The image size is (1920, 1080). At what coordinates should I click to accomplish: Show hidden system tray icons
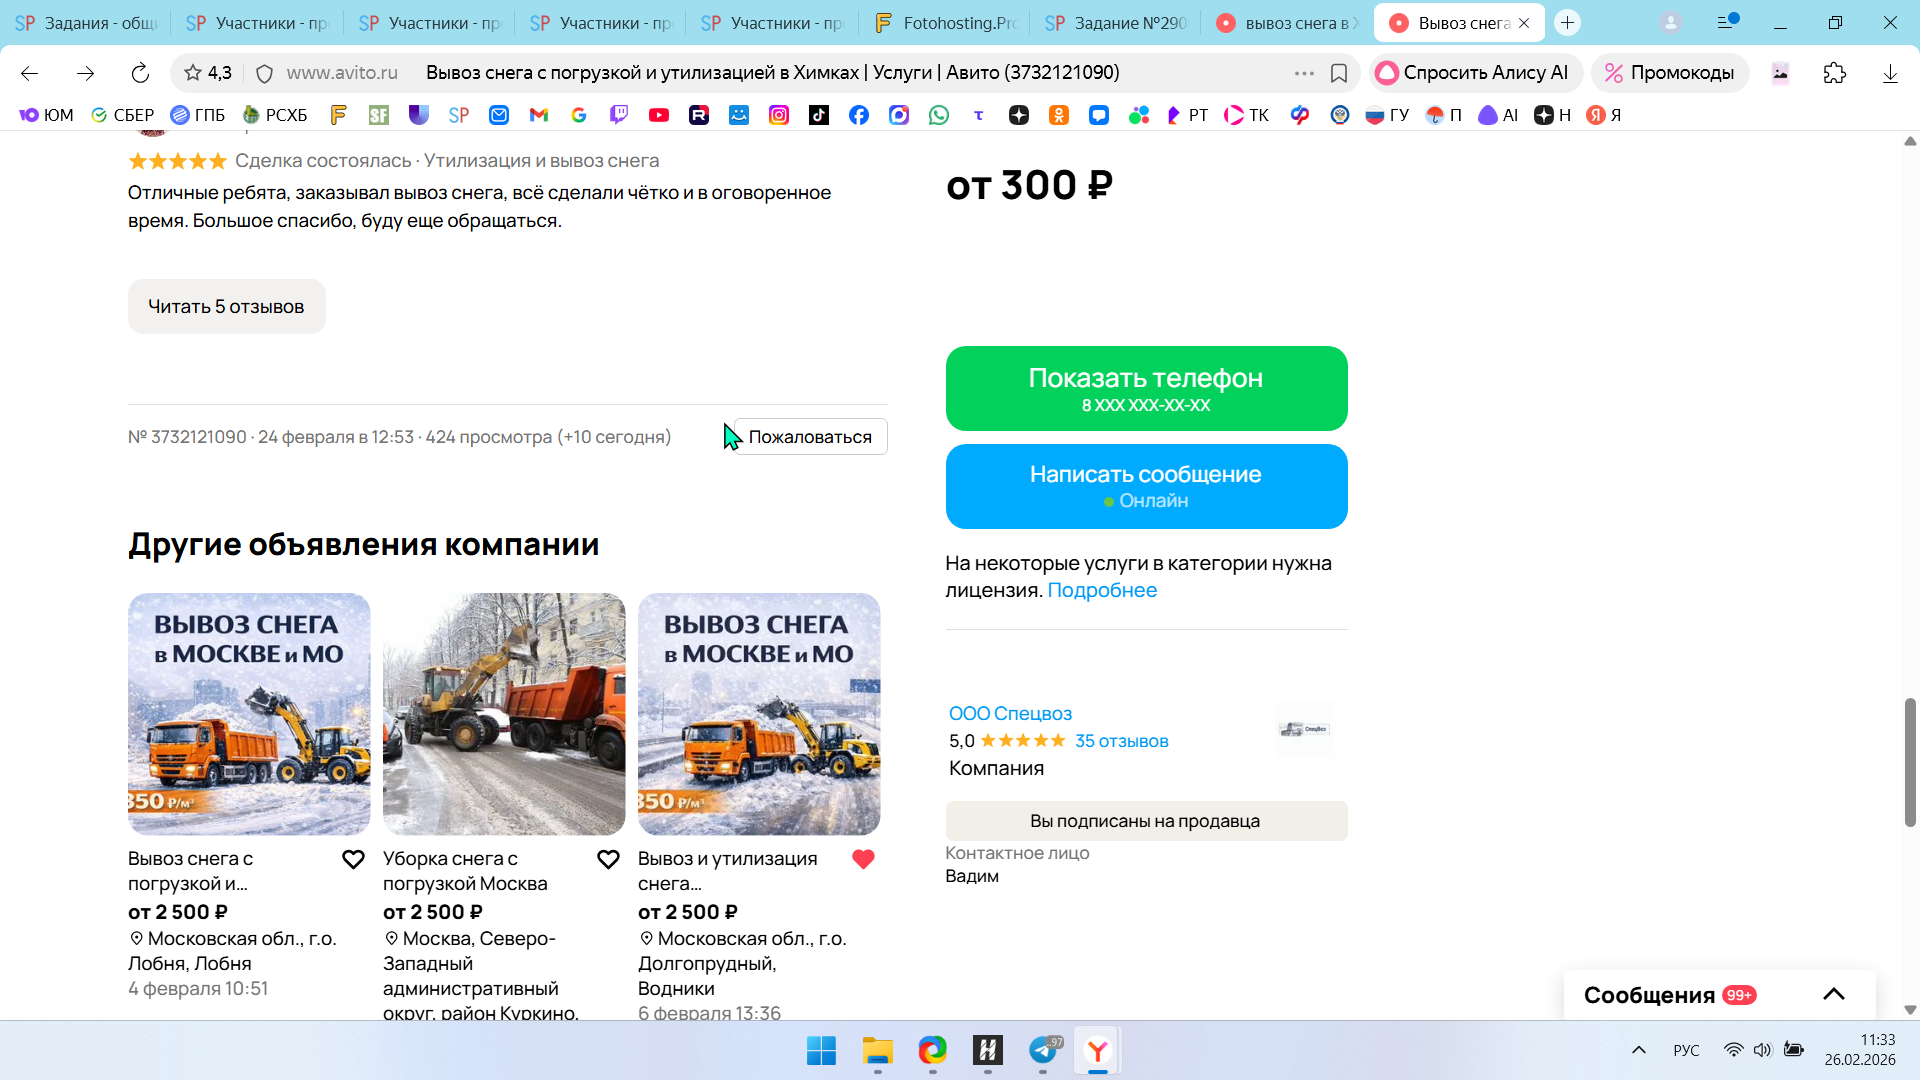(x=1638, y=1050)
